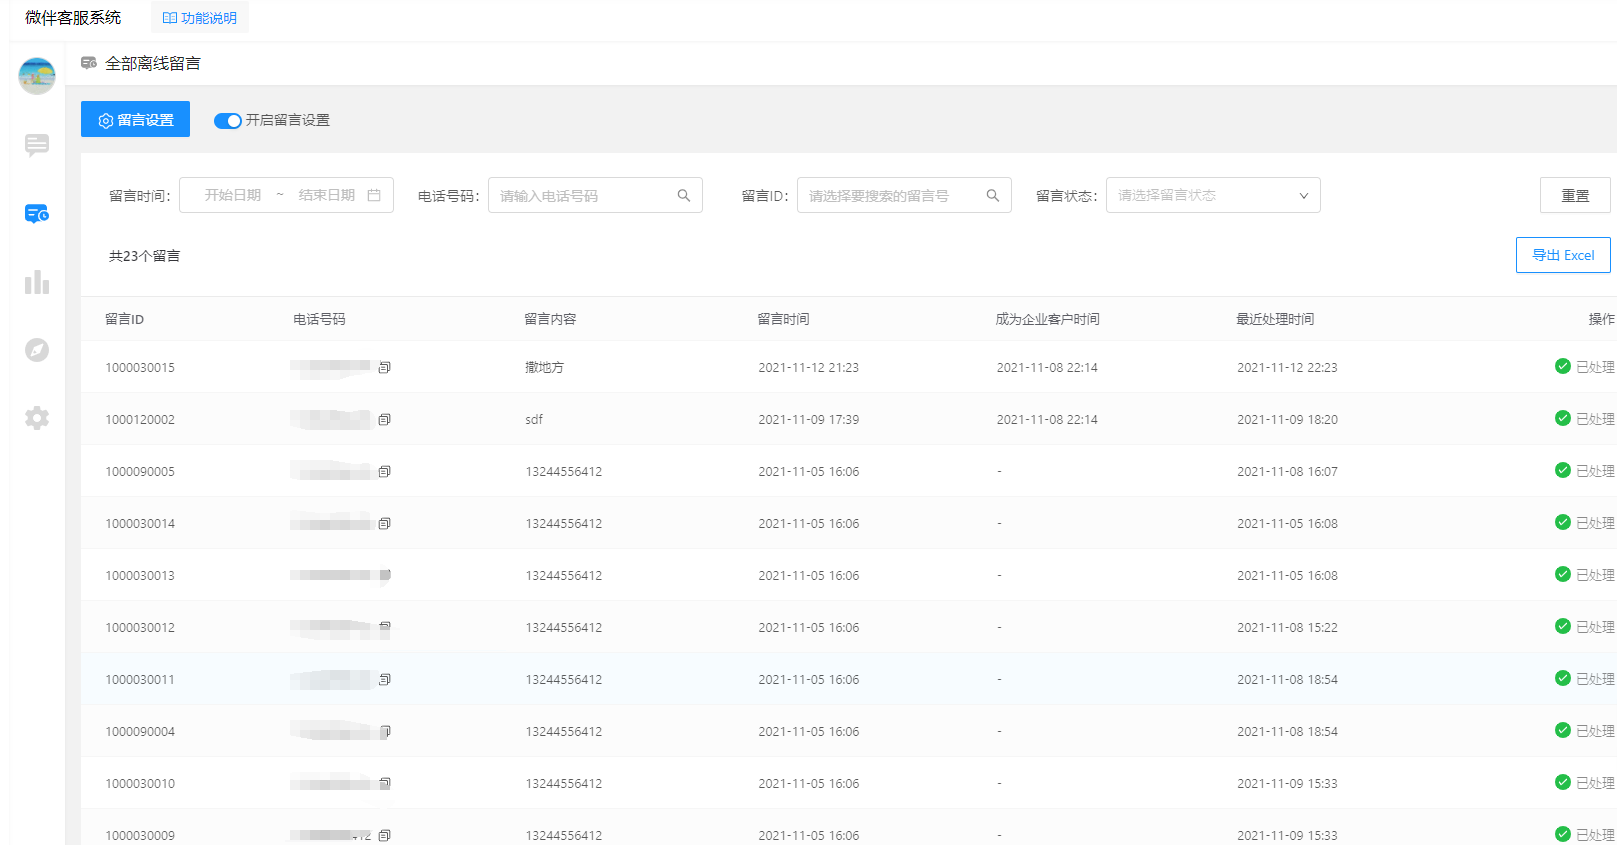Click 已处理 check icon for row 1000090004

pyautogui.click(x=1563, y=730)
